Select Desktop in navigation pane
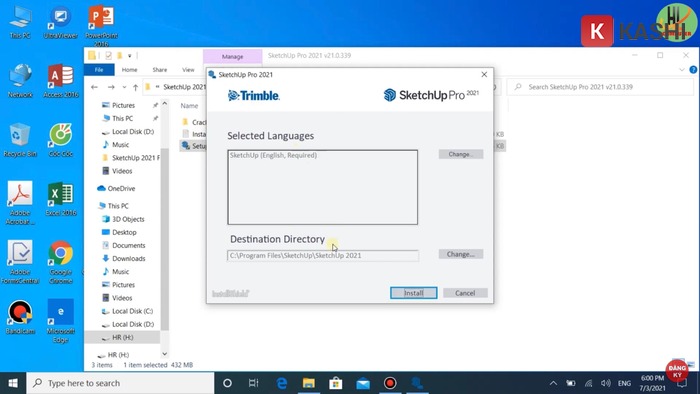Image resolution: width=700 pixels, height=394 pixels. click(119, 232)
